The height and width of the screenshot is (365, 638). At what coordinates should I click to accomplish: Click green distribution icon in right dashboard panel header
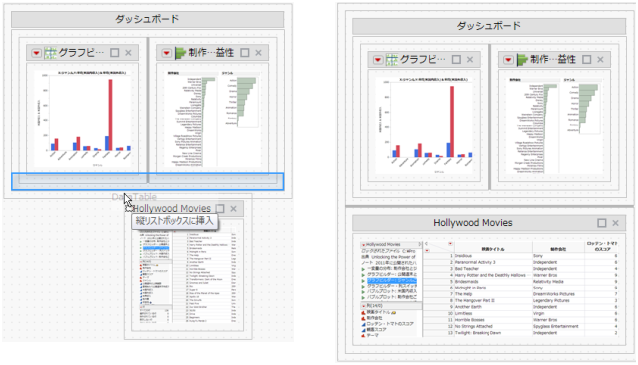tap(522, 60)
